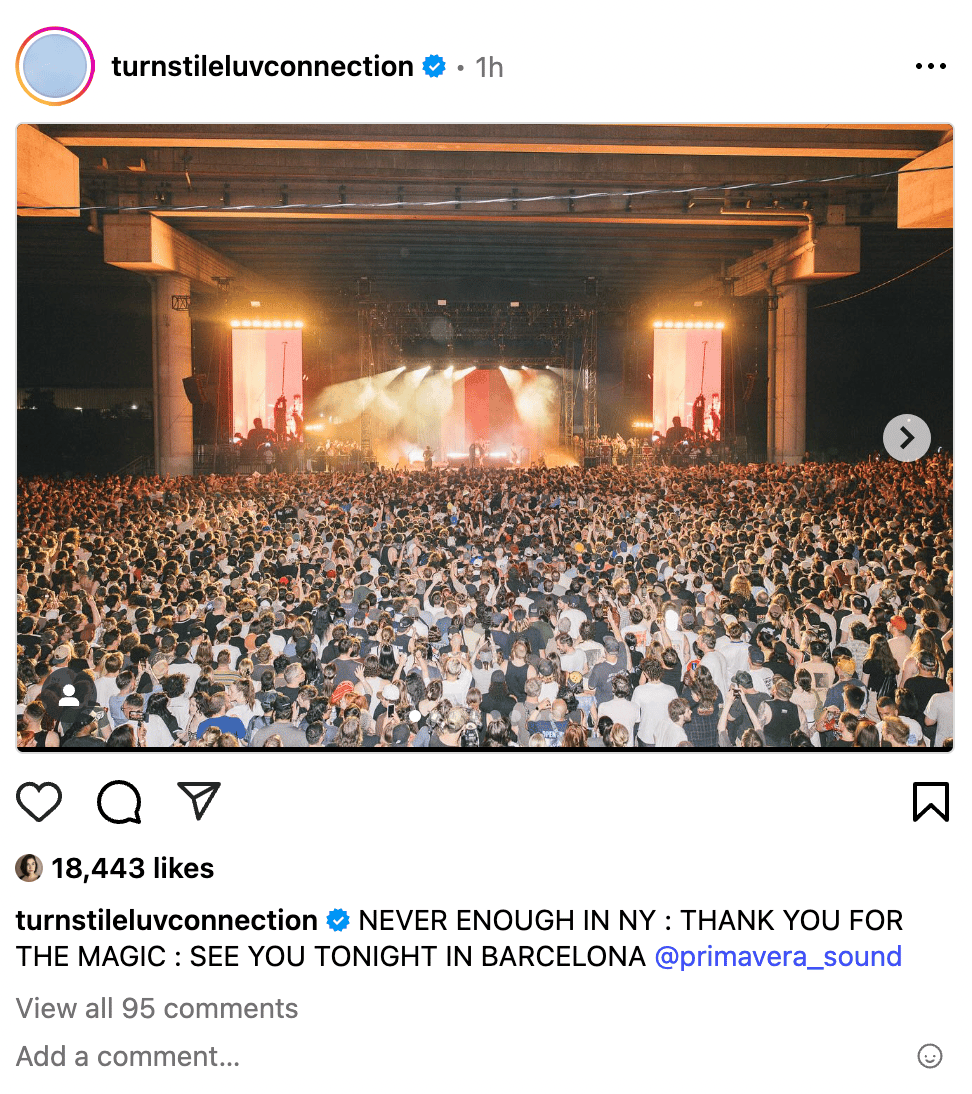This screenshot has height=1094, width=972.
Task: View all 95 comments
Action: pos(157,1008)
